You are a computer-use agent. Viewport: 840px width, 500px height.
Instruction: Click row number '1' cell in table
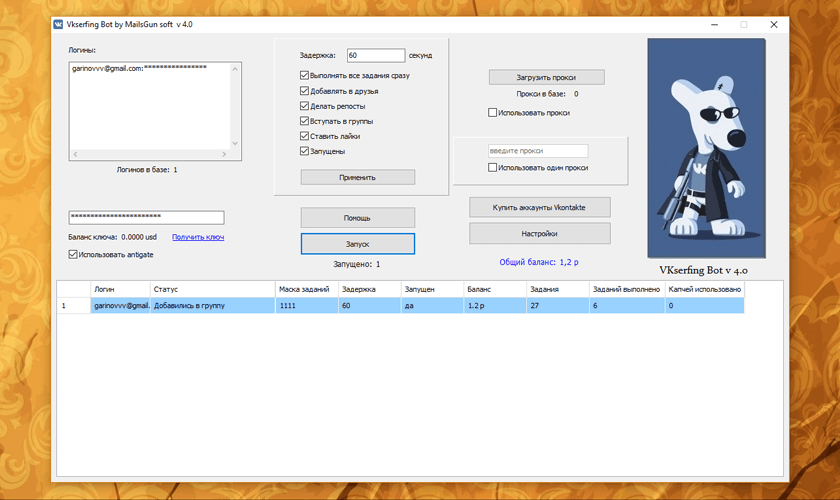click(x=74, y=305)
